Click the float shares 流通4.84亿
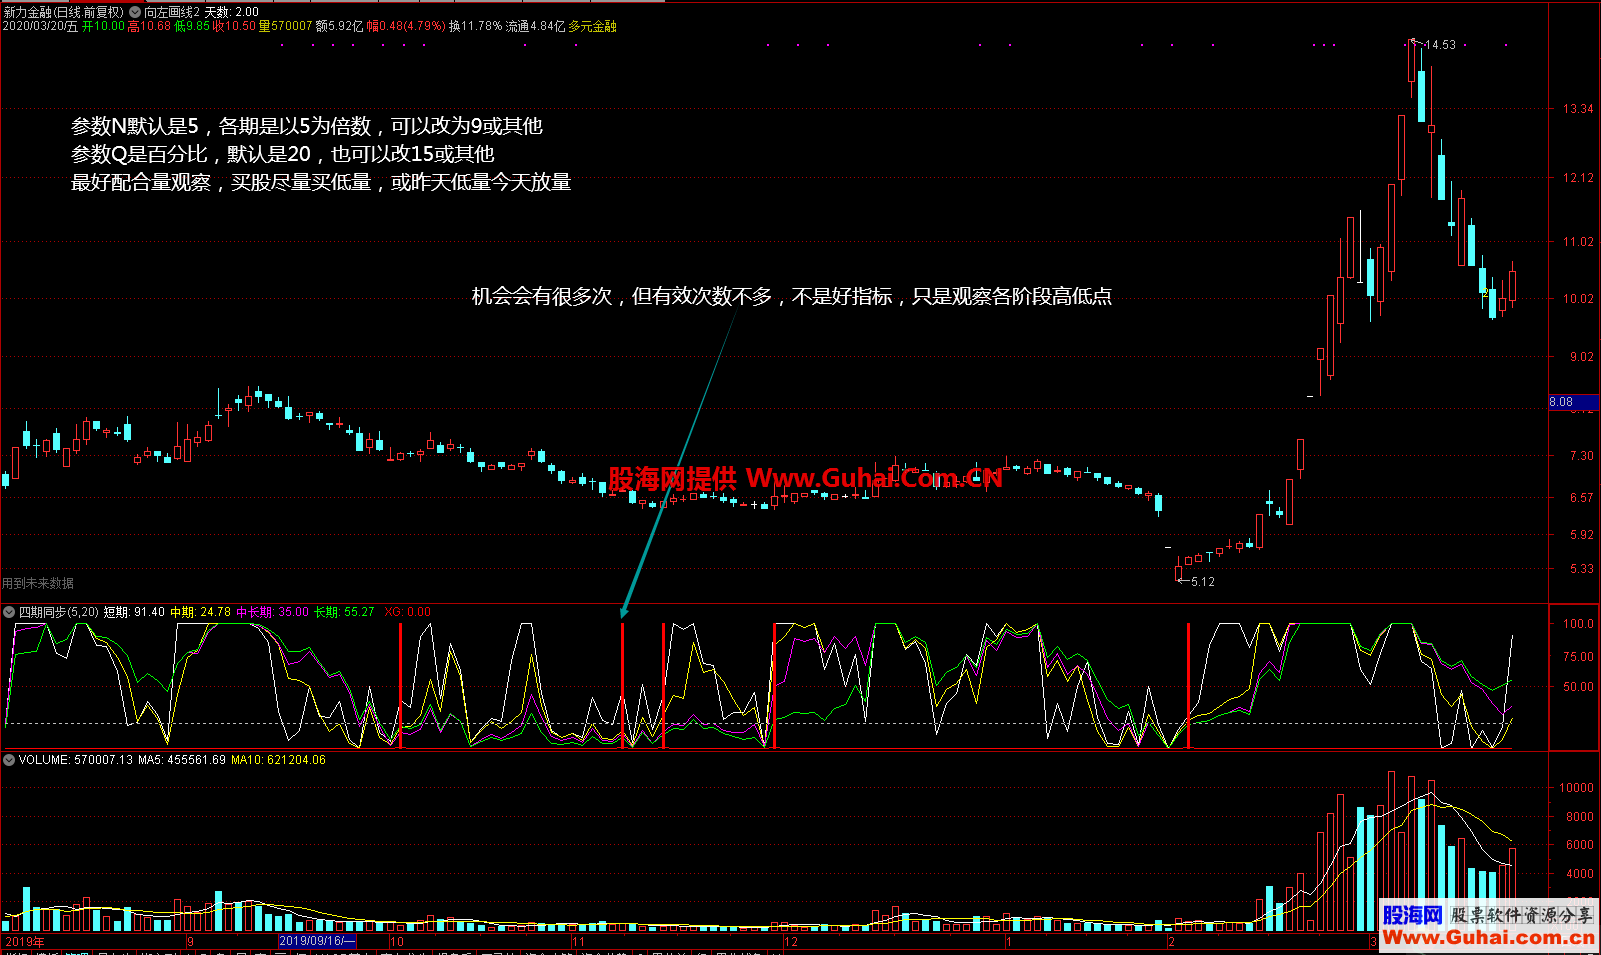The height and width of the screenshot is (955, 1601). tap(535, 26)
